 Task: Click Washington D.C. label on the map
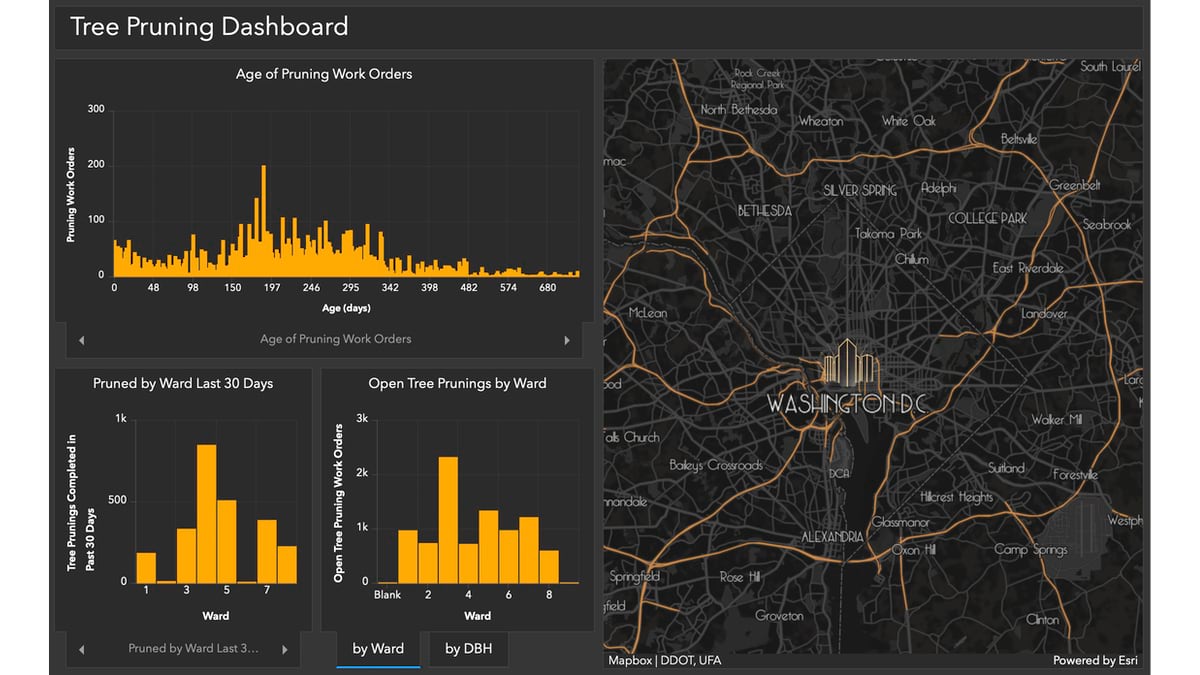pyautogui.click(x=848, y=405)
